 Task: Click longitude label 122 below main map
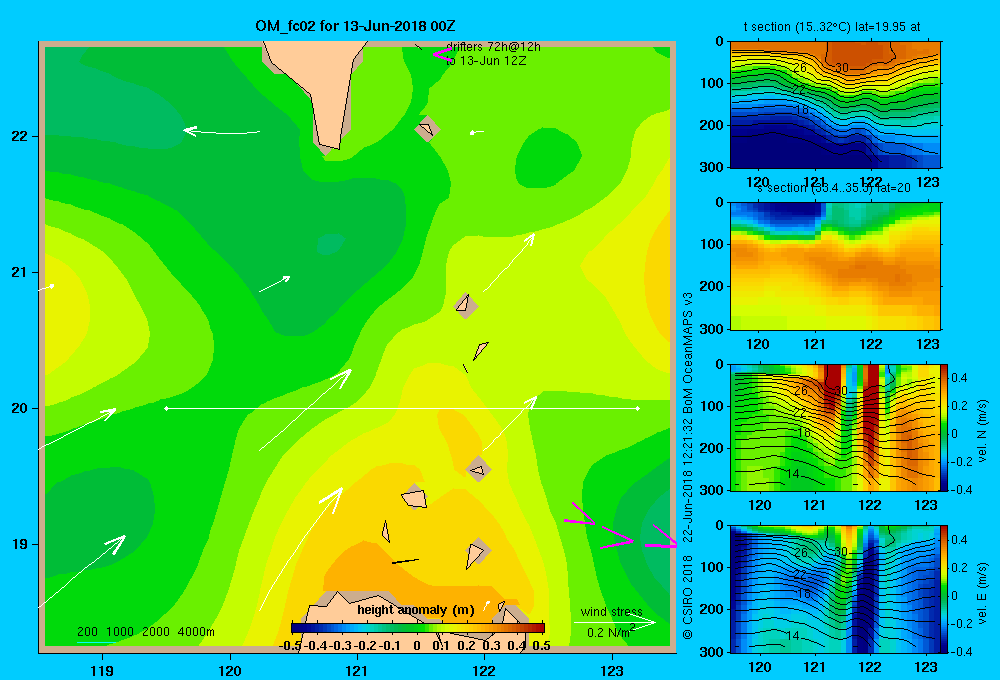click(484, 670)
